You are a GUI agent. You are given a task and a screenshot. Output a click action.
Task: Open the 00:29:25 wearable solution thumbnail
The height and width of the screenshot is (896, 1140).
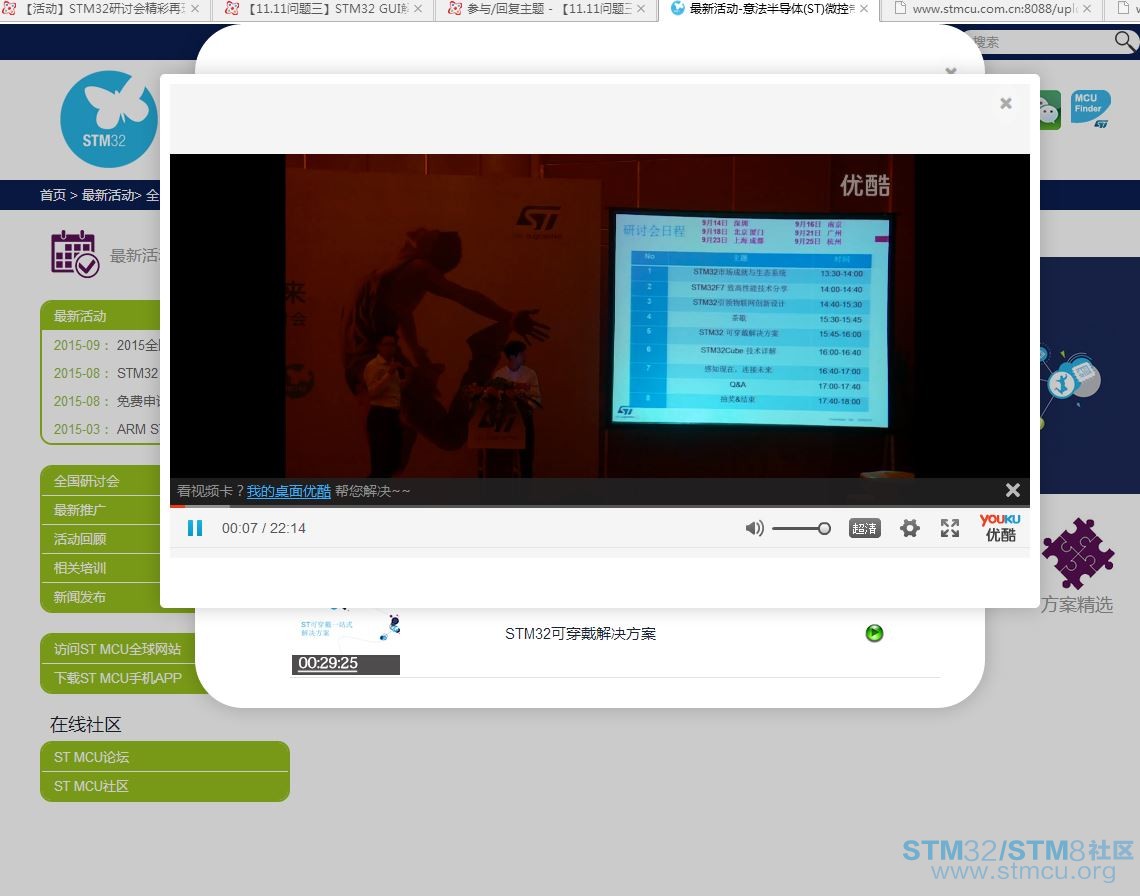coord(345,641)
